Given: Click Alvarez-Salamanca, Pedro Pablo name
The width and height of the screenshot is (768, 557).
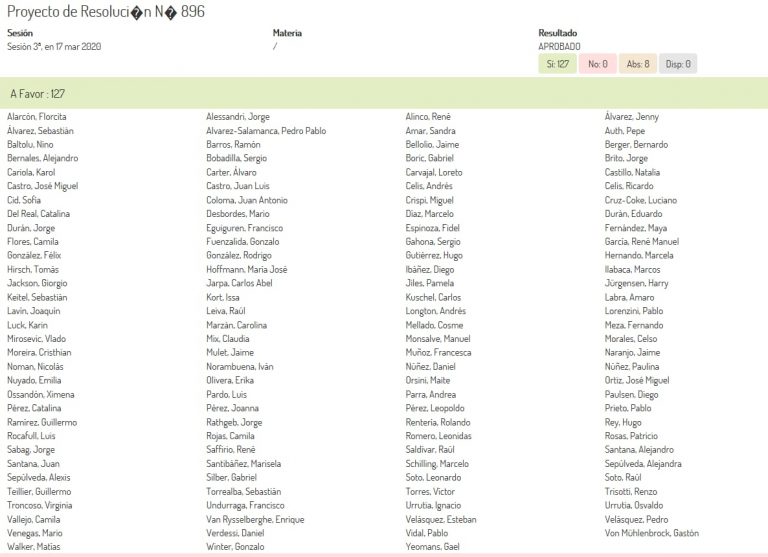Looking at the screenshot, I should point(265,131).
